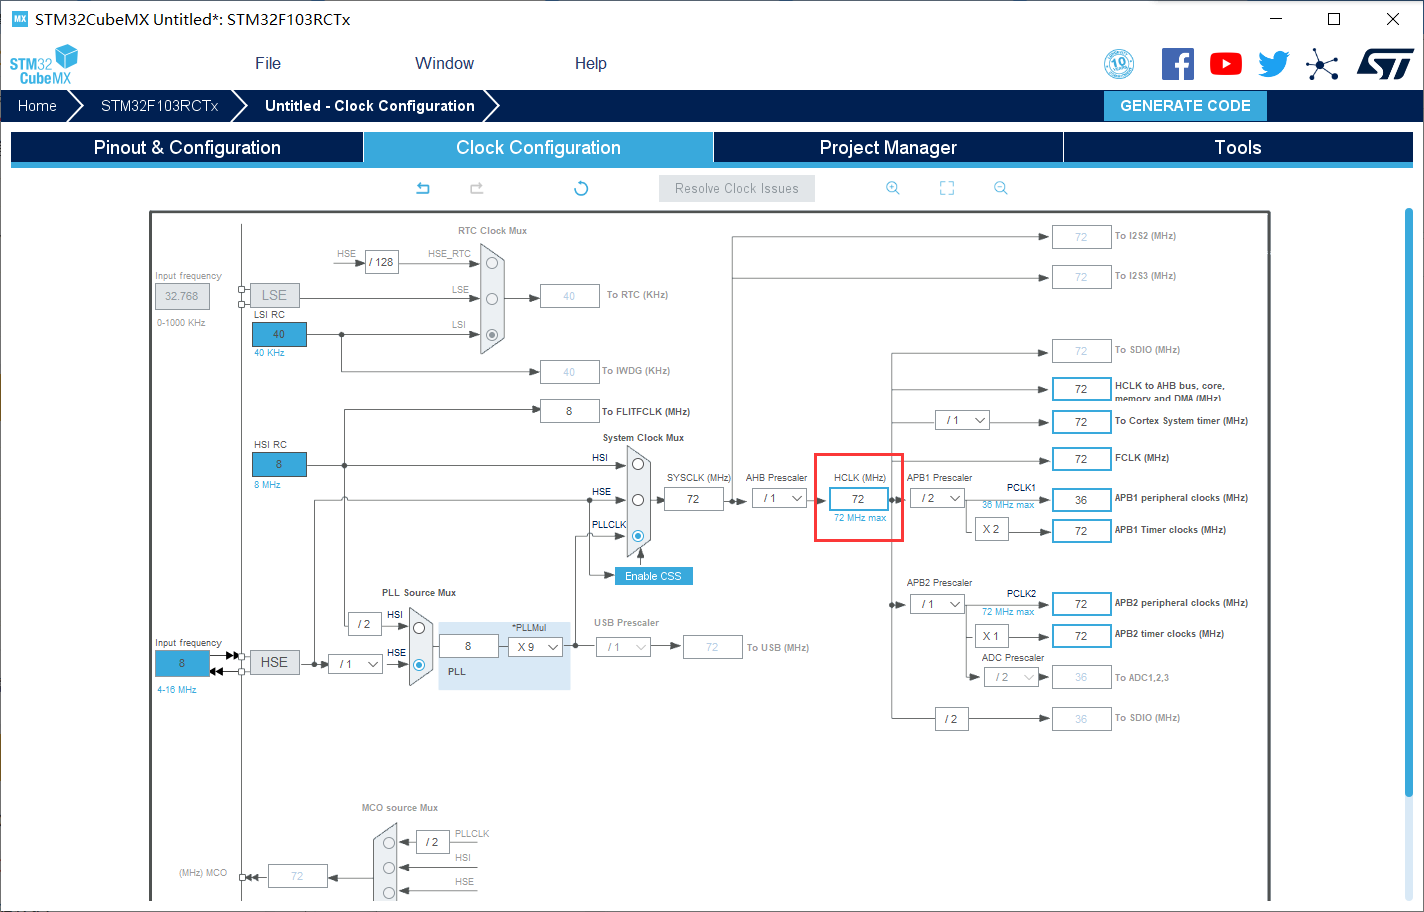Click Untitled - Clock Configuration breadcrumb
Viewport: 1424px width, 912px height.
pos(370,106)
